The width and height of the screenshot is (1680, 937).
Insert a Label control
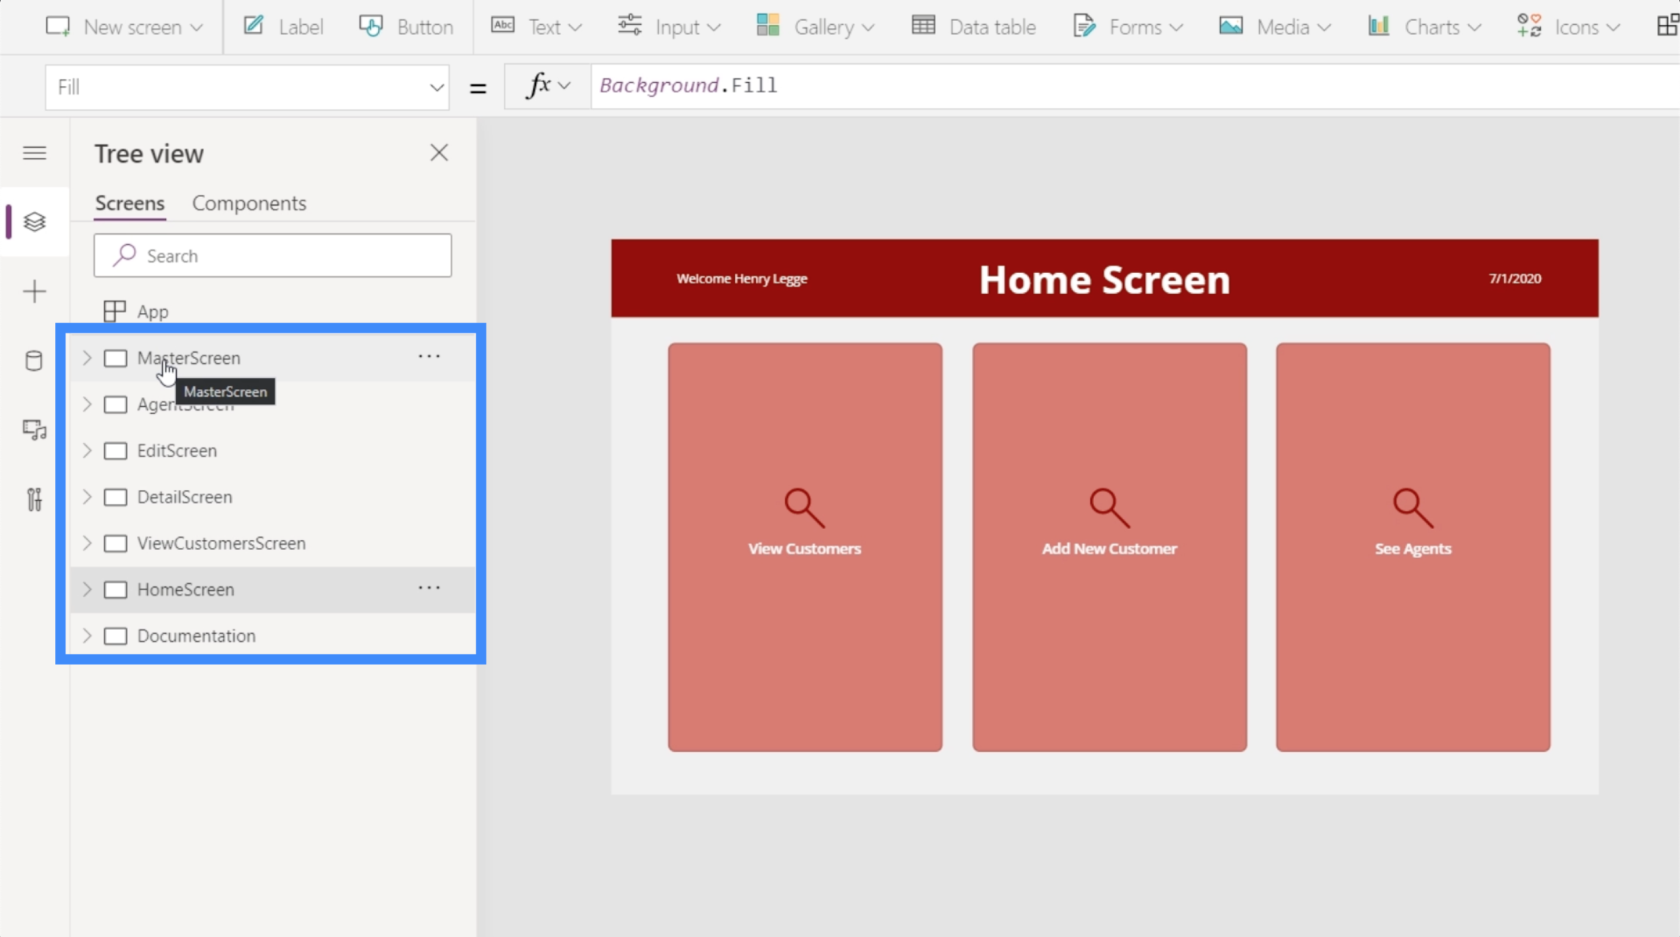284,27
